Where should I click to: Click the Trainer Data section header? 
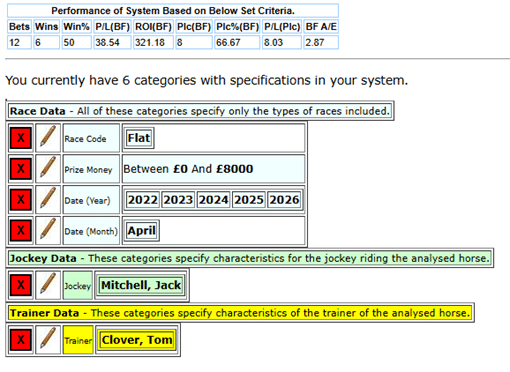(x=240, y=313)
